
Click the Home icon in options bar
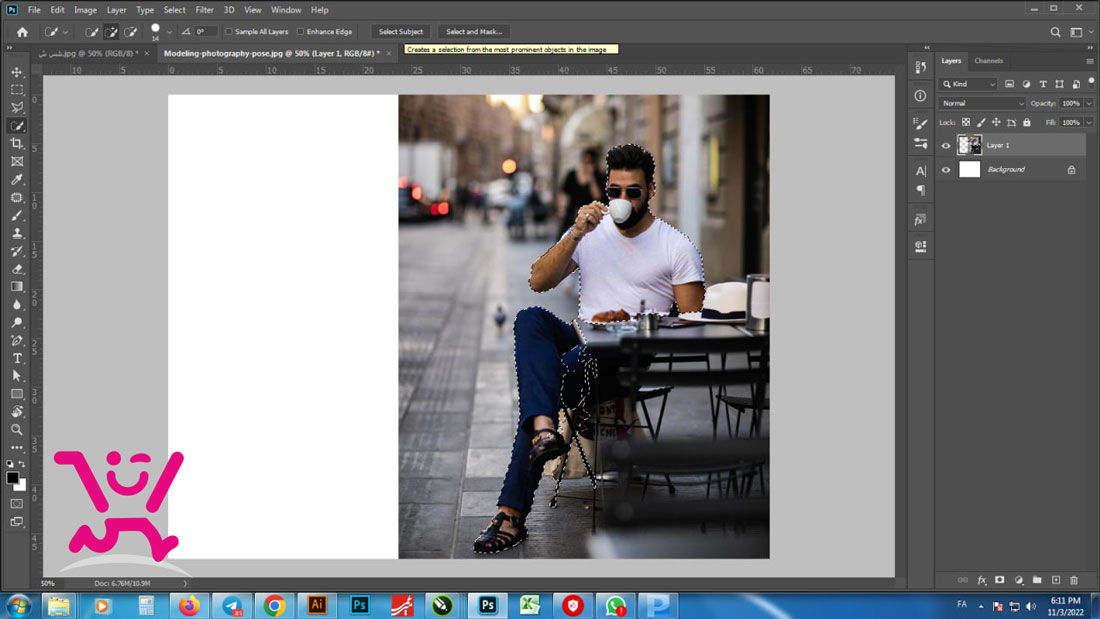[22, 32]
